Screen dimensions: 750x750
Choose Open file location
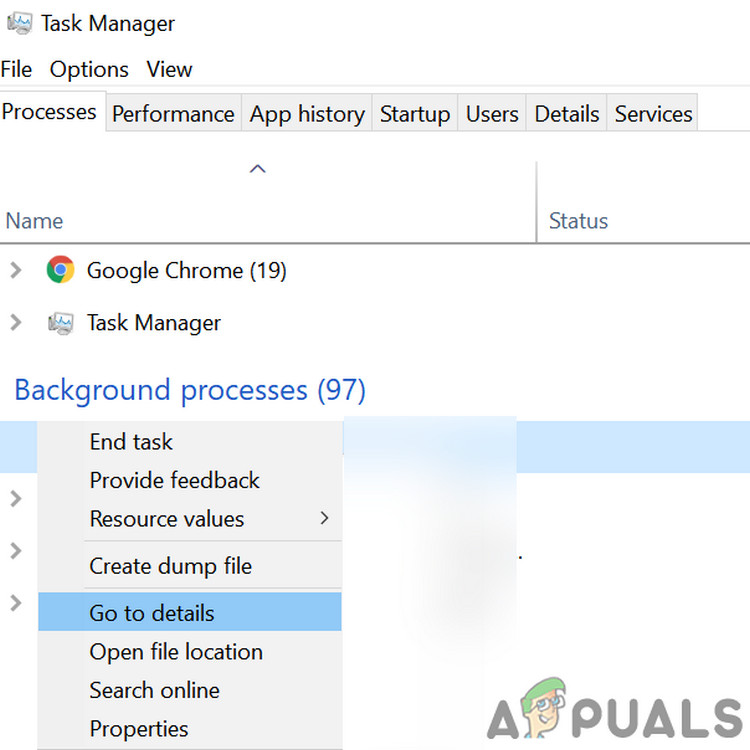[x=176, y=652]
